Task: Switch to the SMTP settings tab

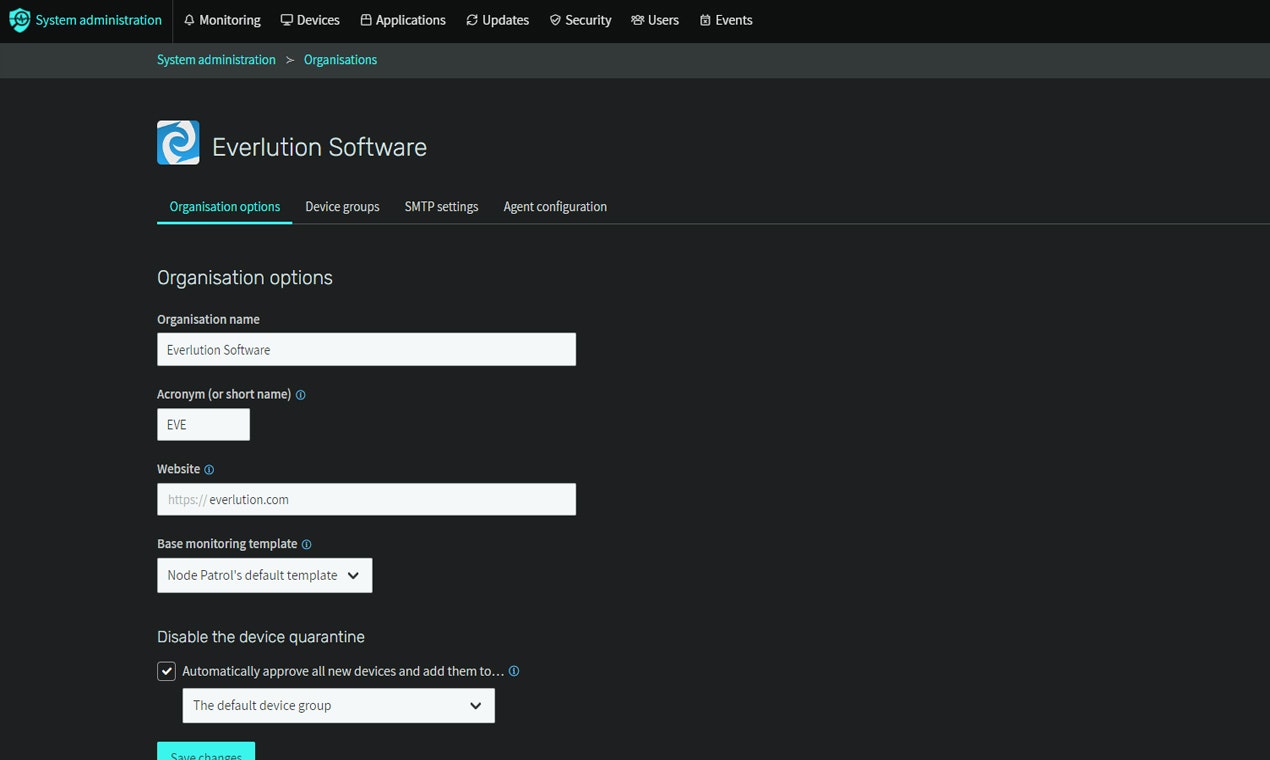Action: (441, 207)
